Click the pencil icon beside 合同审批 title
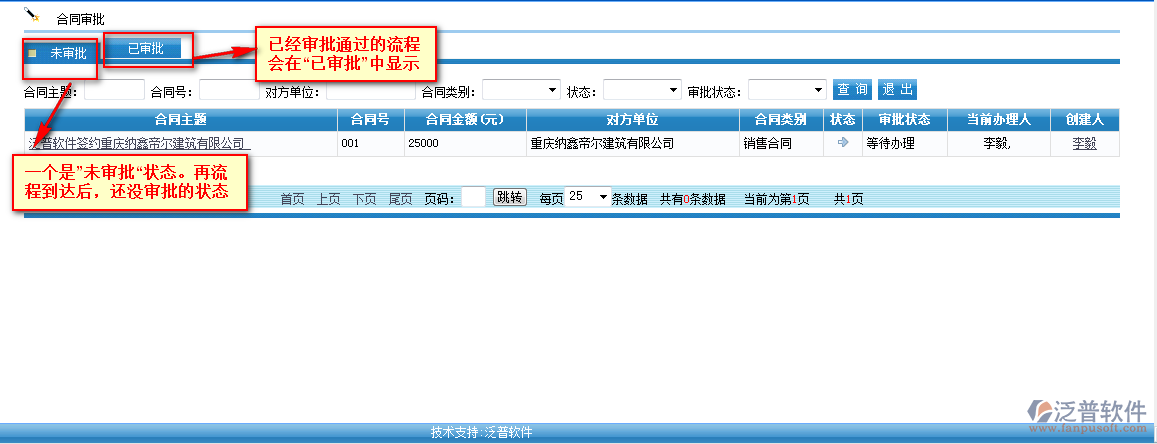 coord(32,15)
